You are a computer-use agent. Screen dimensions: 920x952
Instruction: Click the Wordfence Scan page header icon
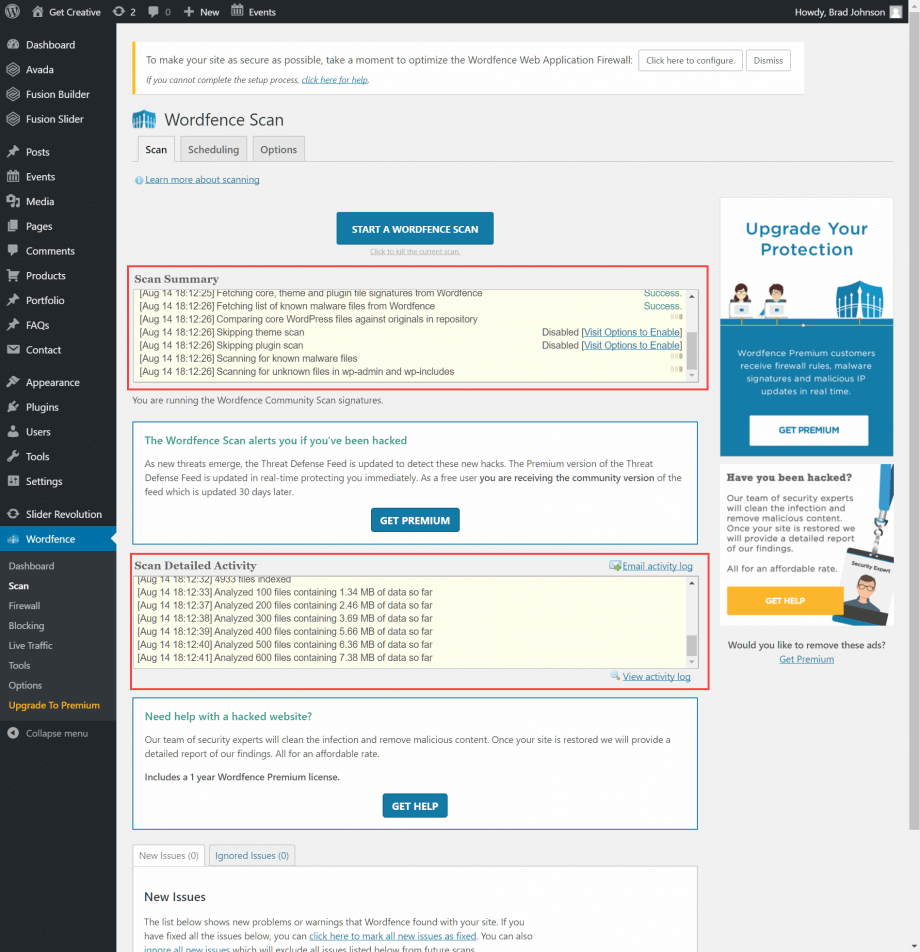pos(143,119)
